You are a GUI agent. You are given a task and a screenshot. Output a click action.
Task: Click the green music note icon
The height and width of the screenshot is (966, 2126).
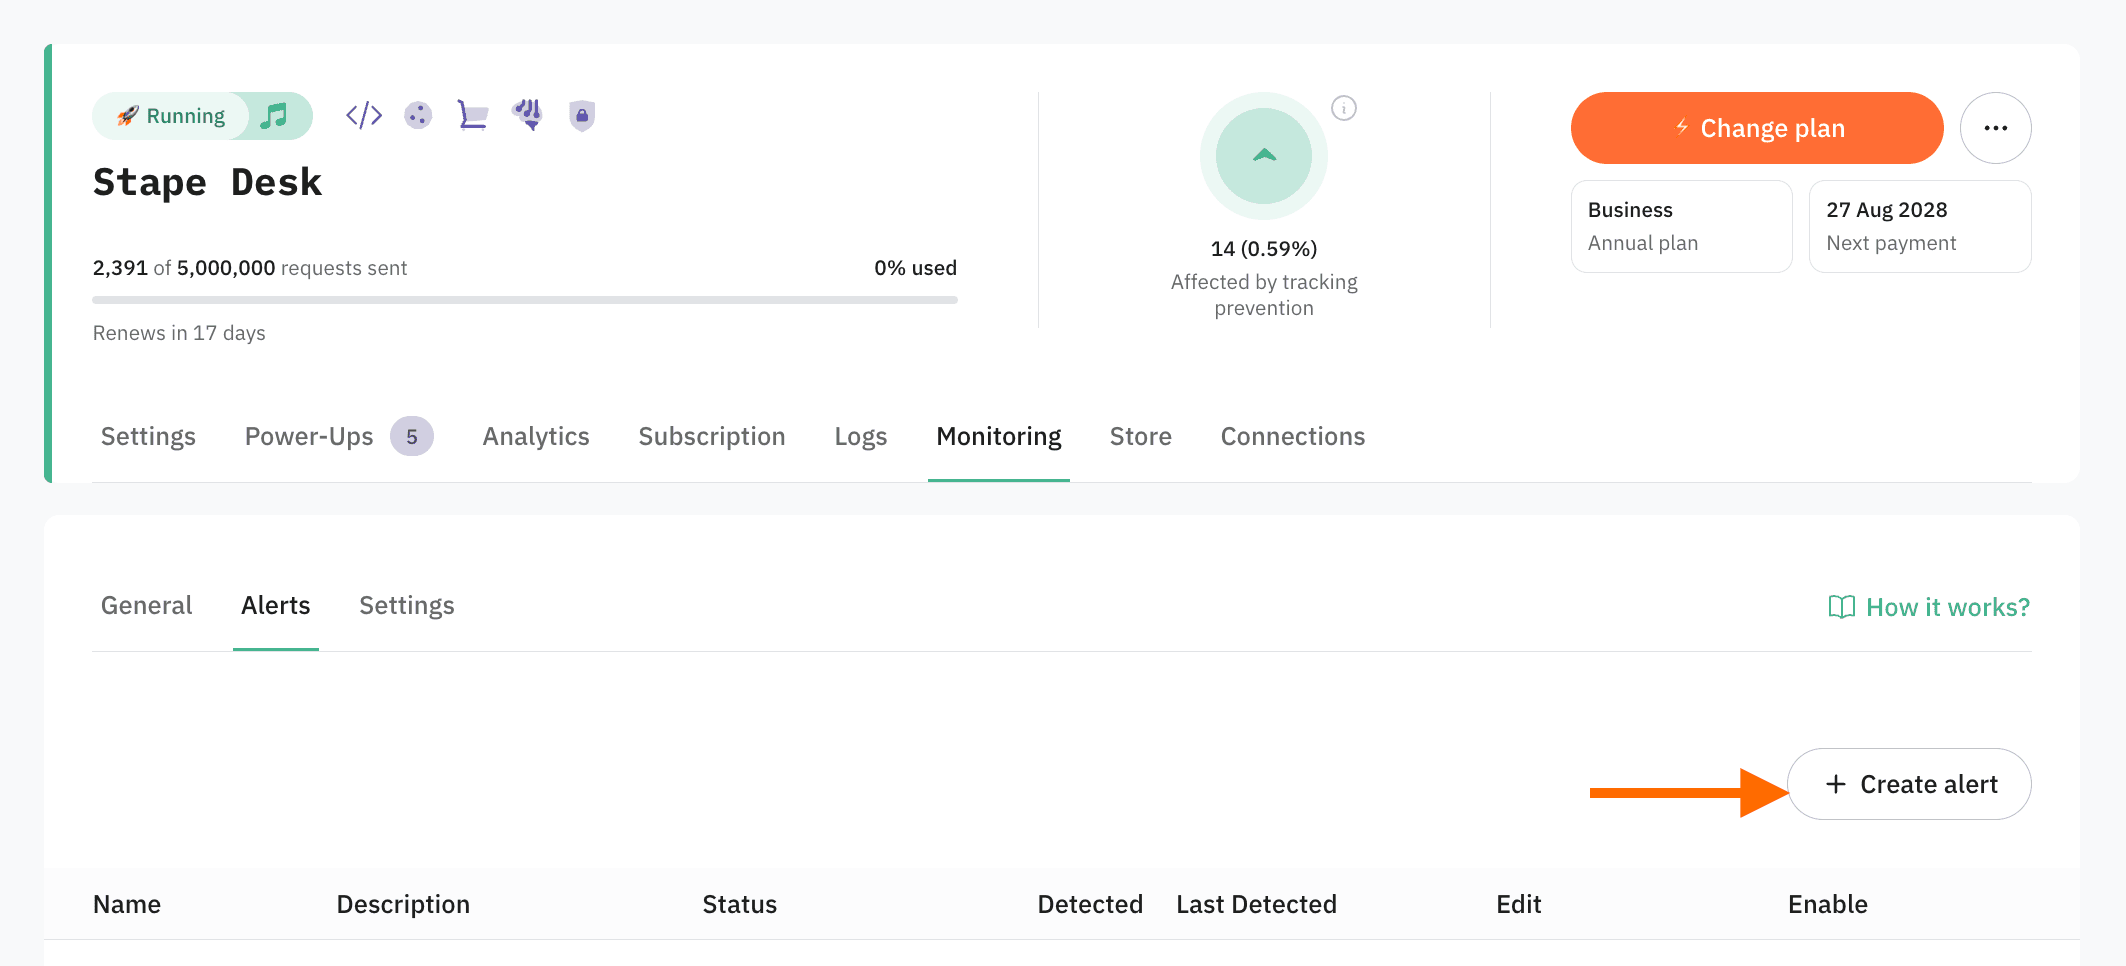tap(274, 116)
